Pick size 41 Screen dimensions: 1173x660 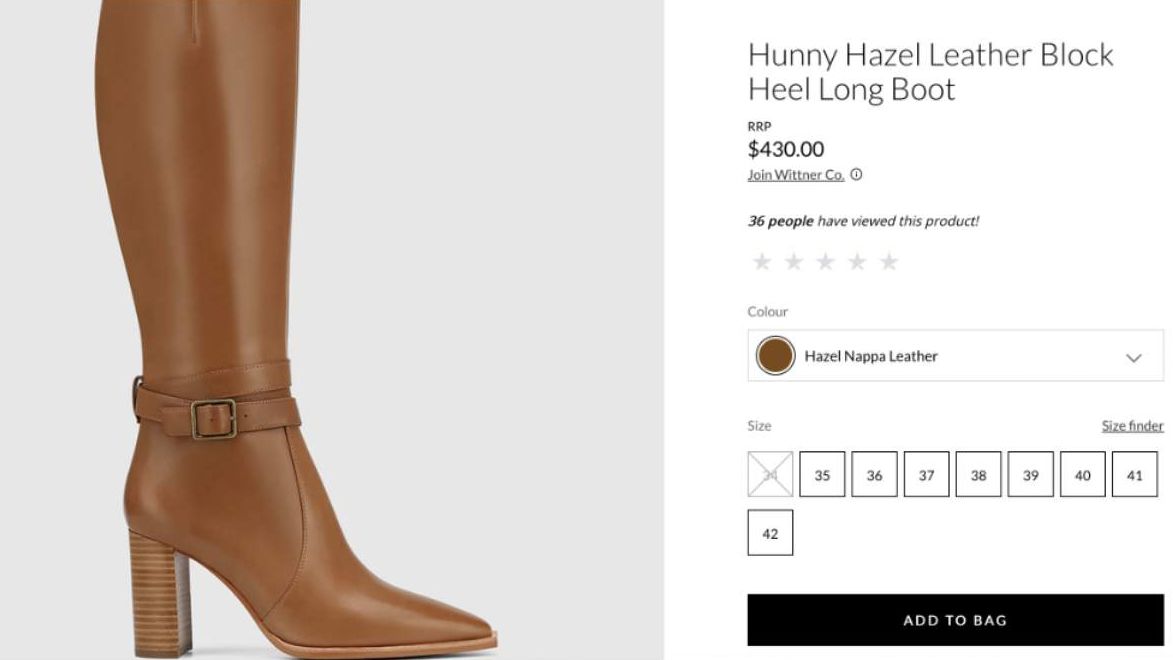point(1134,475)
